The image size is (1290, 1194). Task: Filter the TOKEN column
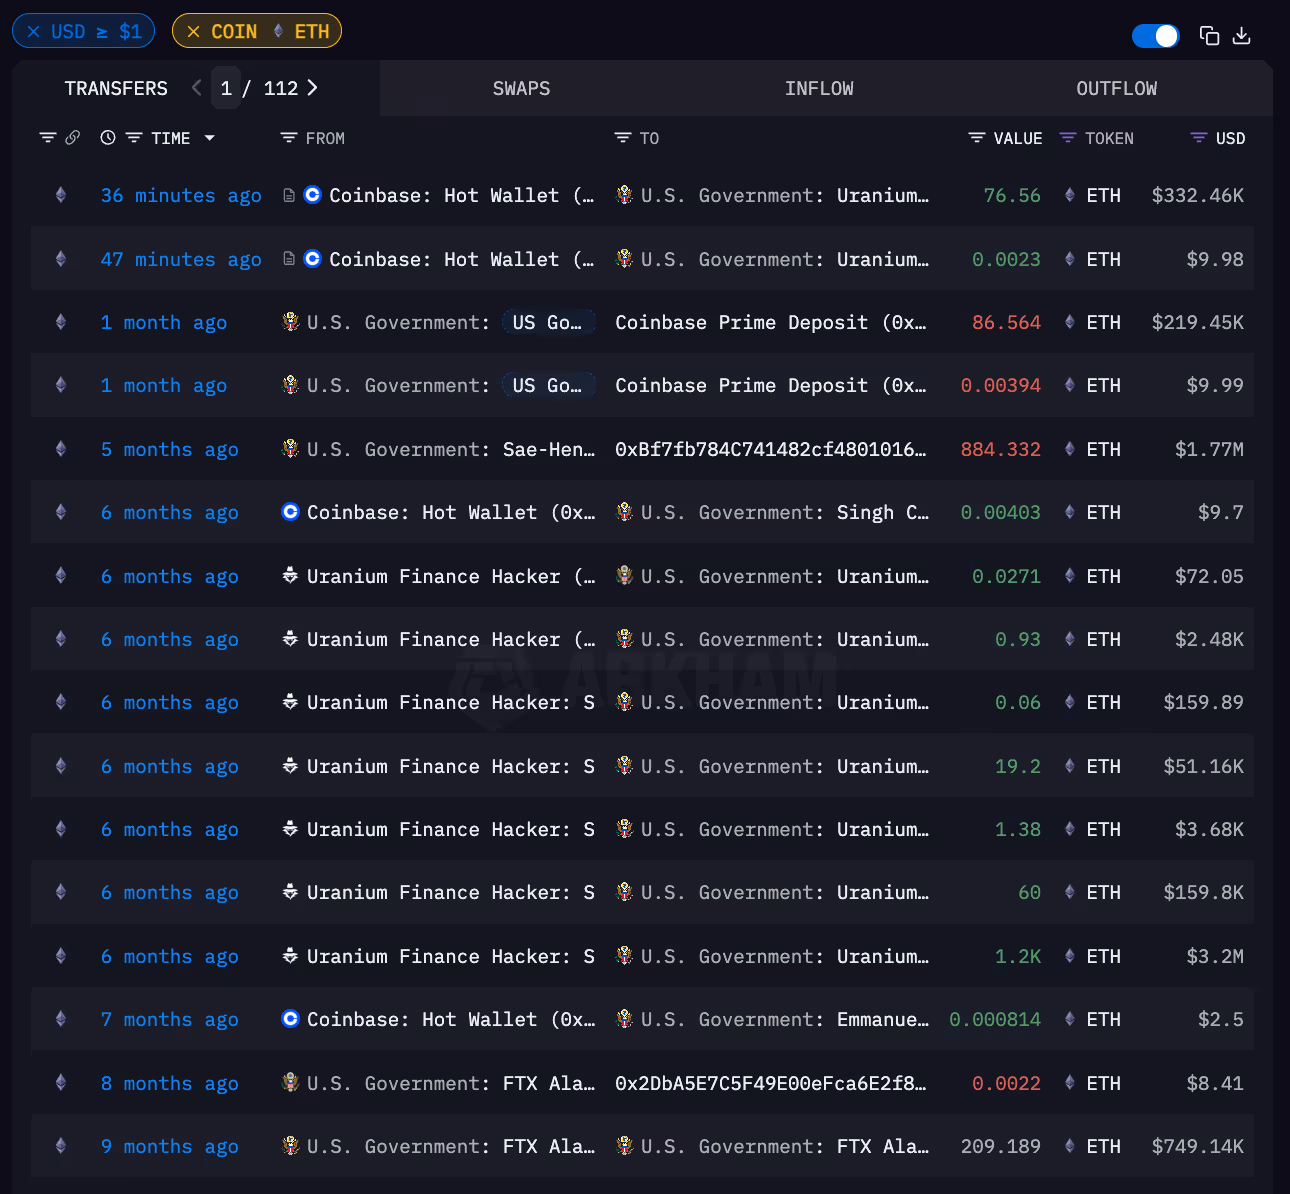1068,138
